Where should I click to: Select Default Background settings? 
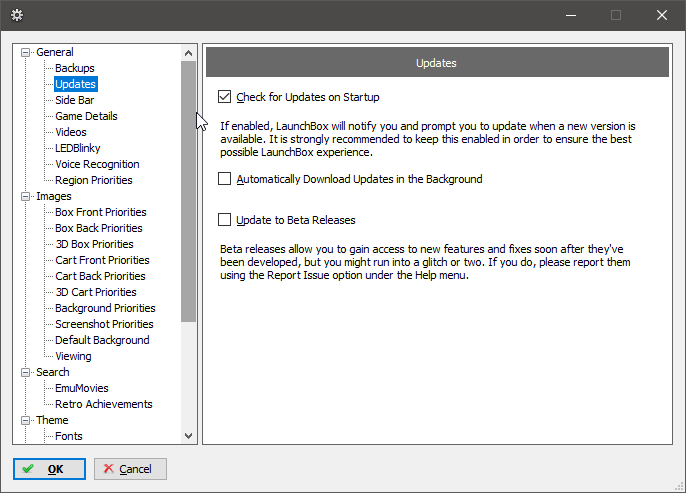coord(102,340)
